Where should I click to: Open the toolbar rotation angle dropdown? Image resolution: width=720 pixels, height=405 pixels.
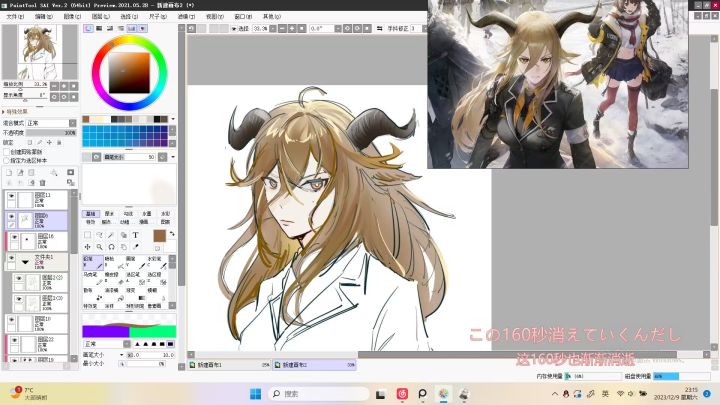(338, 28)
